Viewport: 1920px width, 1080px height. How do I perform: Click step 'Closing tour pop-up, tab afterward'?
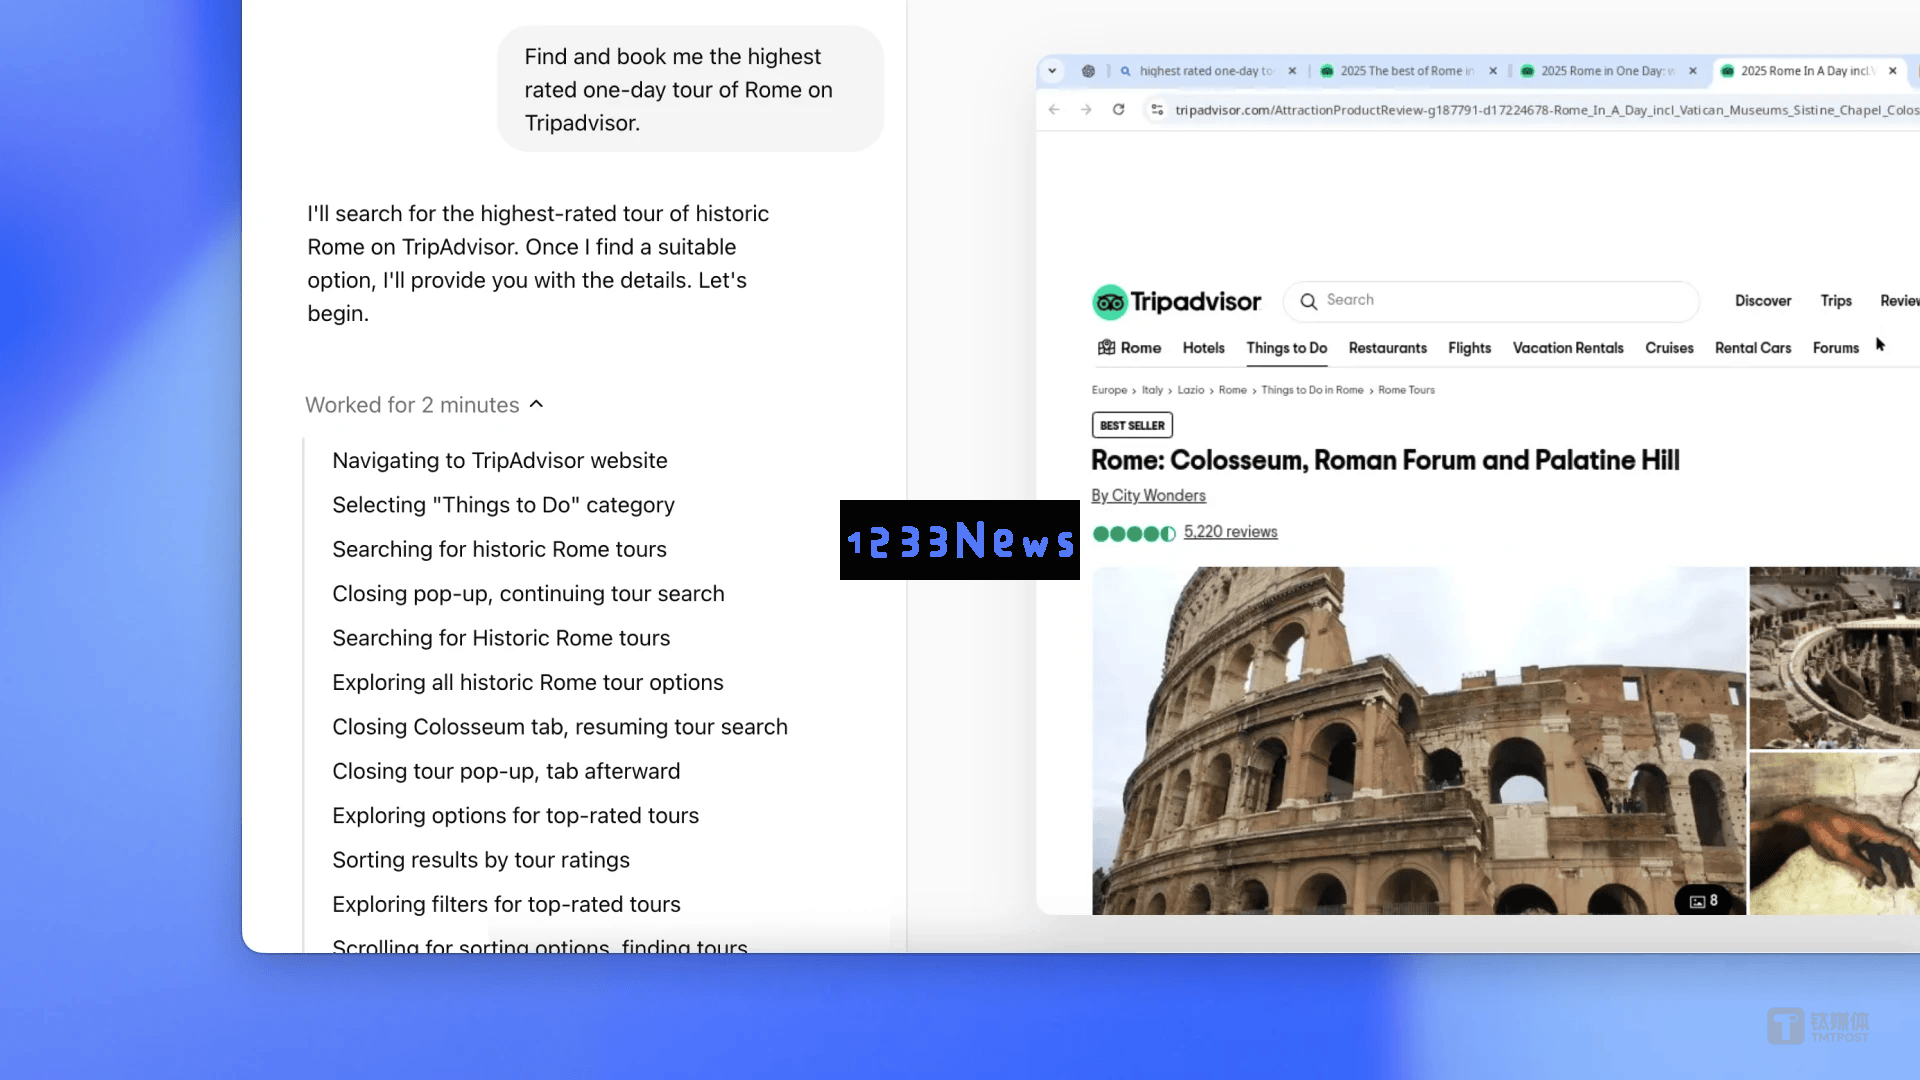coord(506,772)
